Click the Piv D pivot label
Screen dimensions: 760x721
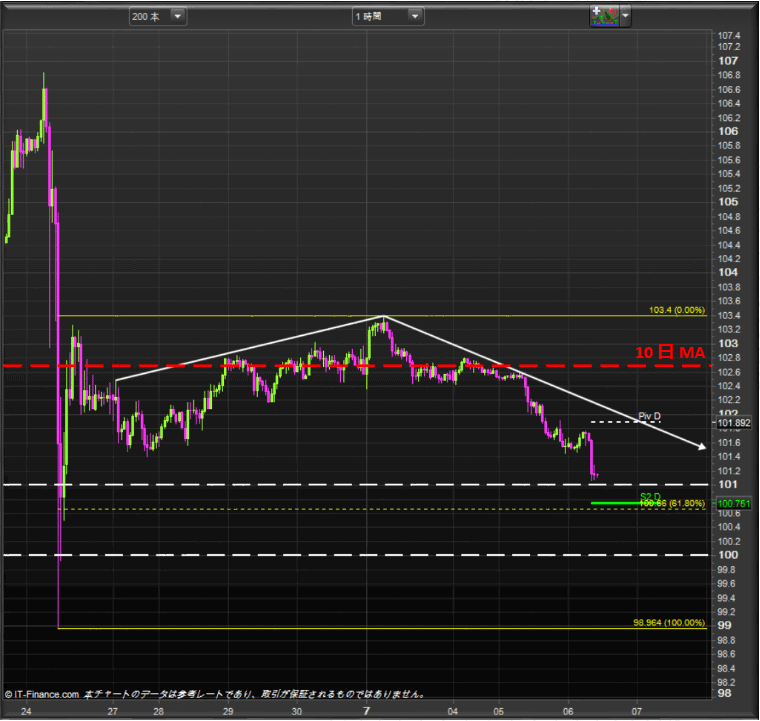point(649,416)
